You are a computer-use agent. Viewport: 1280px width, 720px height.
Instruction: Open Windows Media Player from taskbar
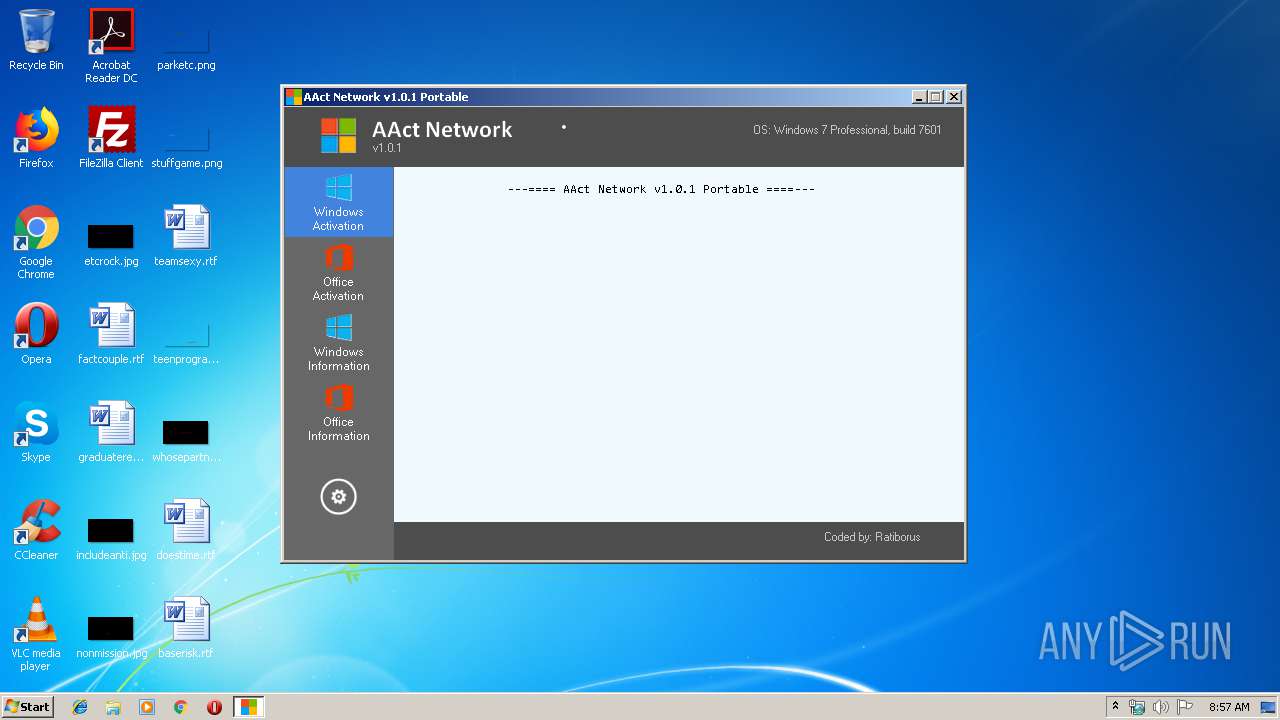coord(147,707)
